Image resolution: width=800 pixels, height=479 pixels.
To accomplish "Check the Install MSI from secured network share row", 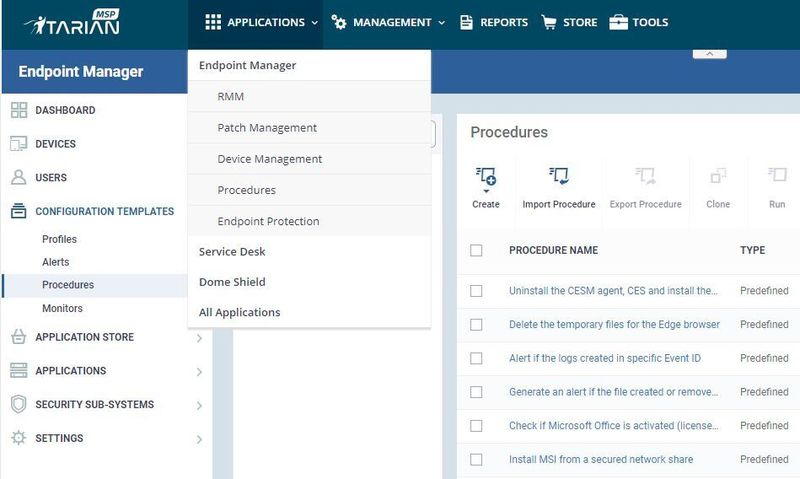I will [x=476, y=460].
